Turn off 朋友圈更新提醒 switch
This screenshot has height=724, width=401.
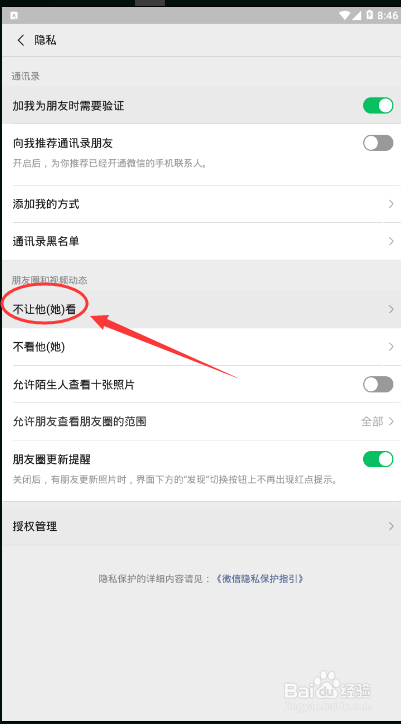point(378,459)
